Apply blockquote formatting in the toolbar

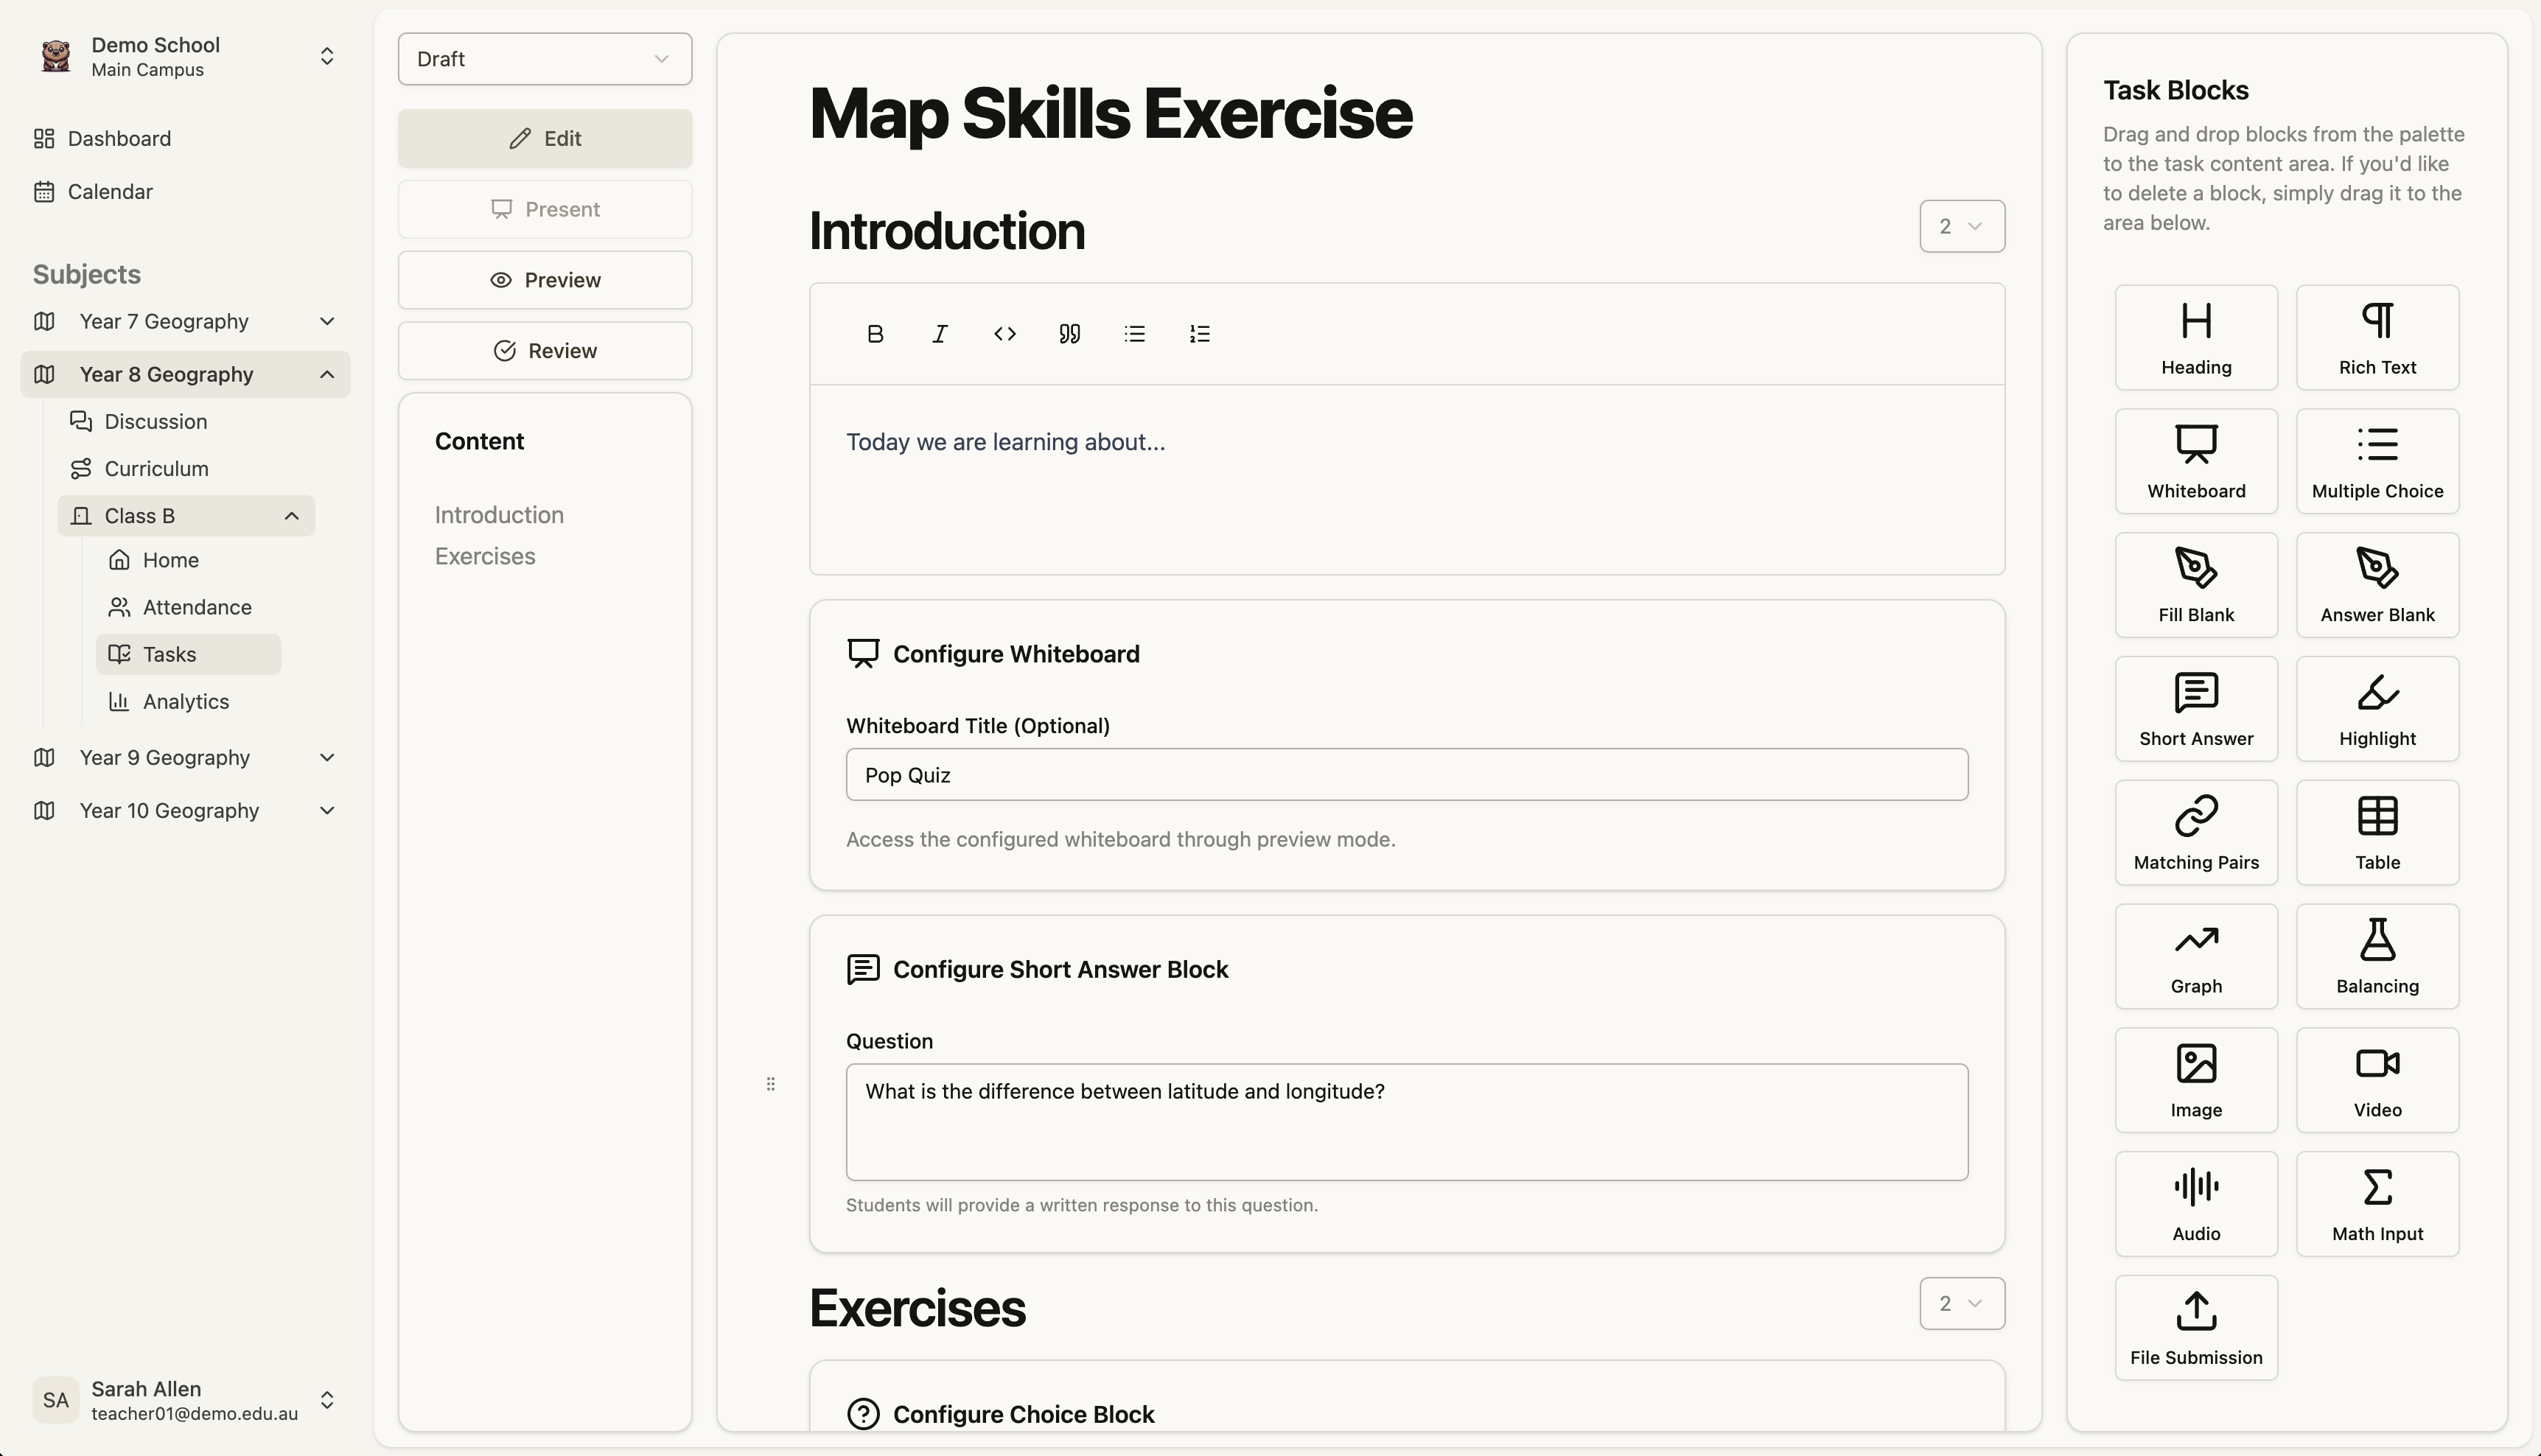point(1069,333)
